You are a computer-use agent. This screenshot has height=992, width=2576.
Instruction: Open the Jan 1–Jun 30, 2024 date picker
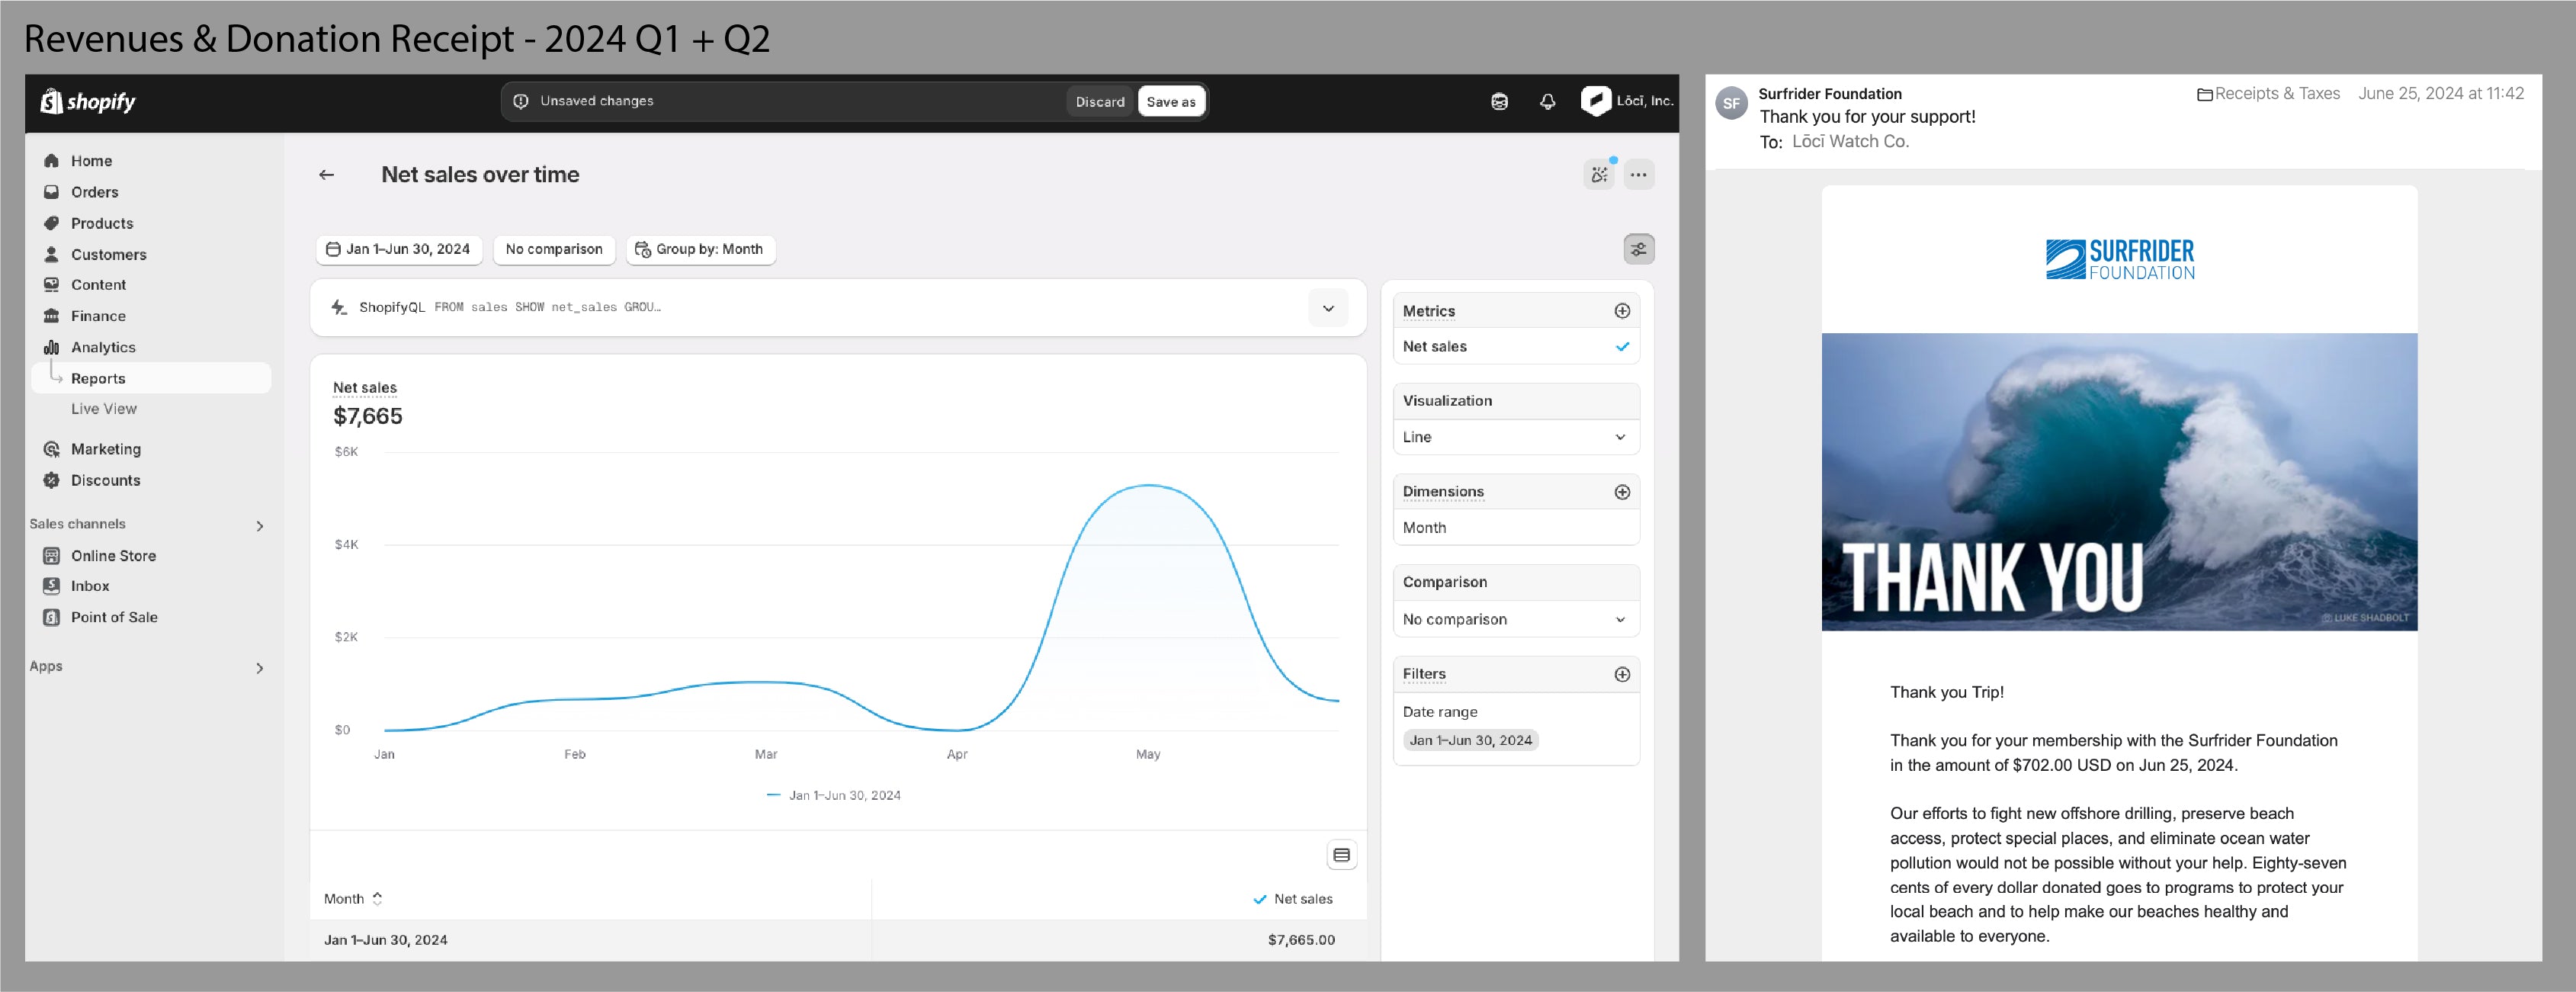[399, 249]
